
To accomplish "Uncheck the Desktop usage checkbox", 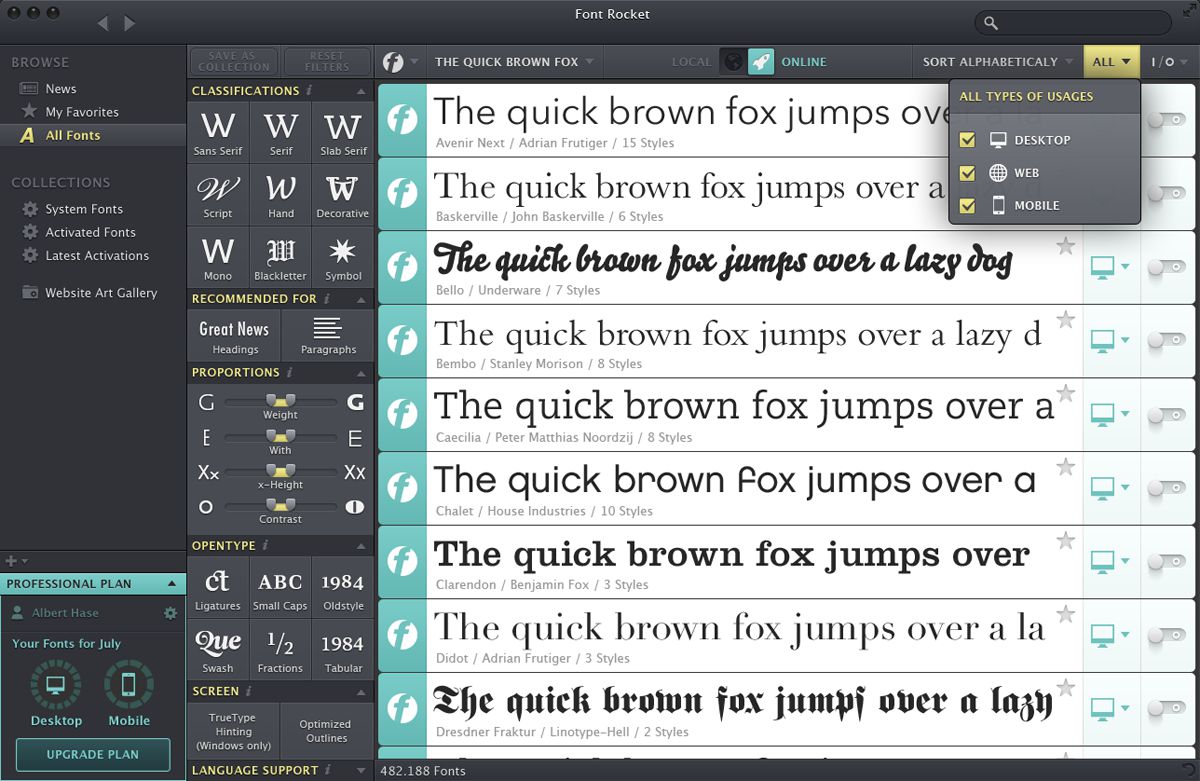I will tap(967, 140).
